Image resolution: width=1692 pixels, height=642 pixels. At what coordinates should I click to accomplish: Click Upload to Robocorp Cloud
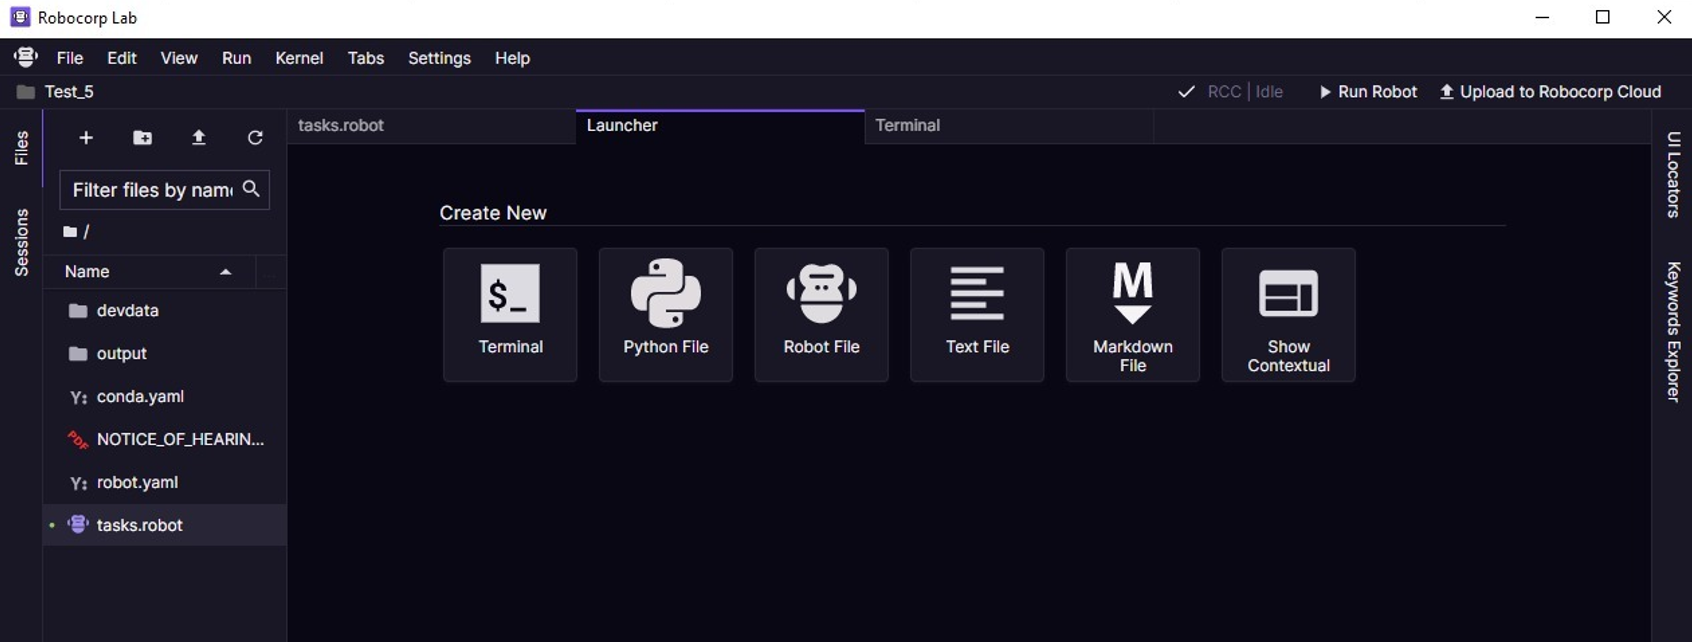(1550, 92)
